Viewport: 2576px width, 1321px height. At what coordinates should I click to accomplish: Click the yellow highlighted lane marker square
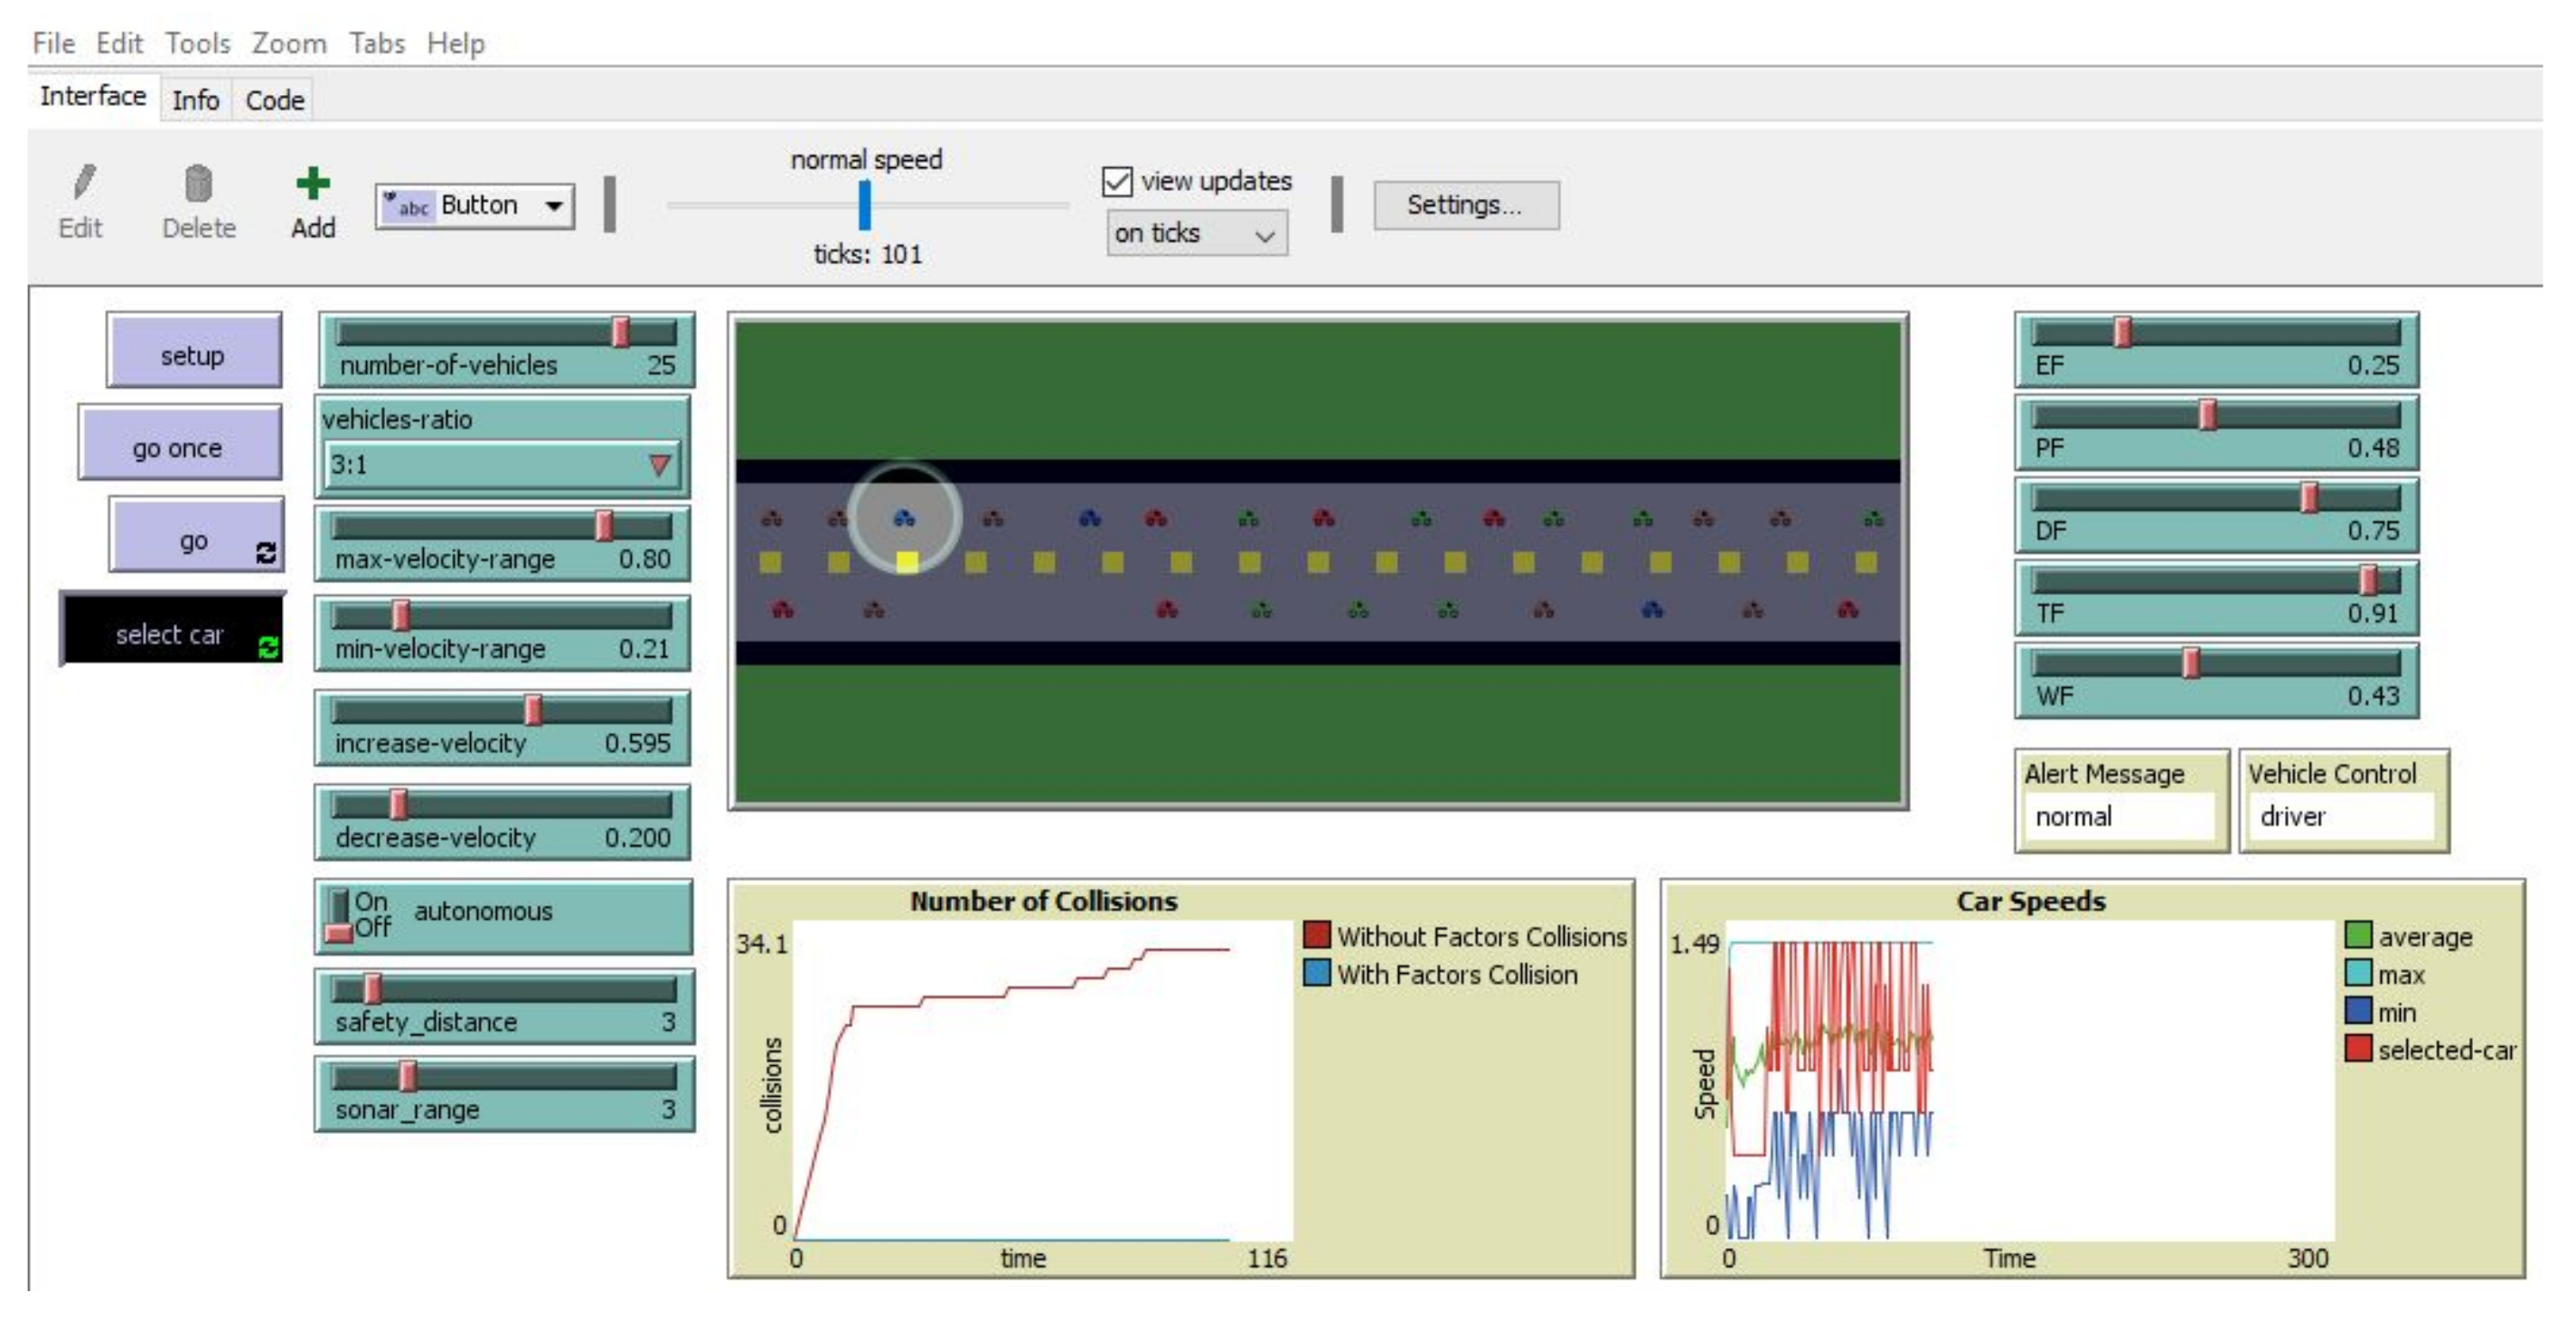click(907, 562)
